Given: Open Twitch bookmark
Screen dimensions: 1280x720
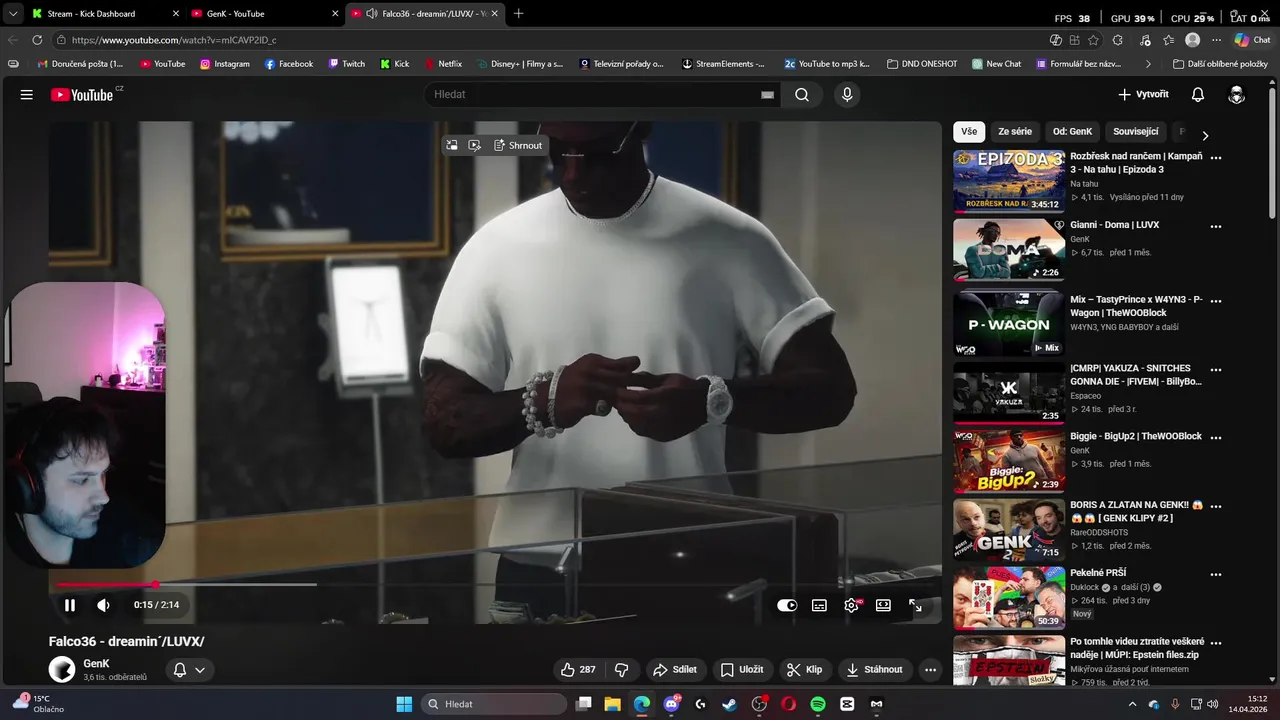Looking at the screenshot, I should tap(346, 64).
